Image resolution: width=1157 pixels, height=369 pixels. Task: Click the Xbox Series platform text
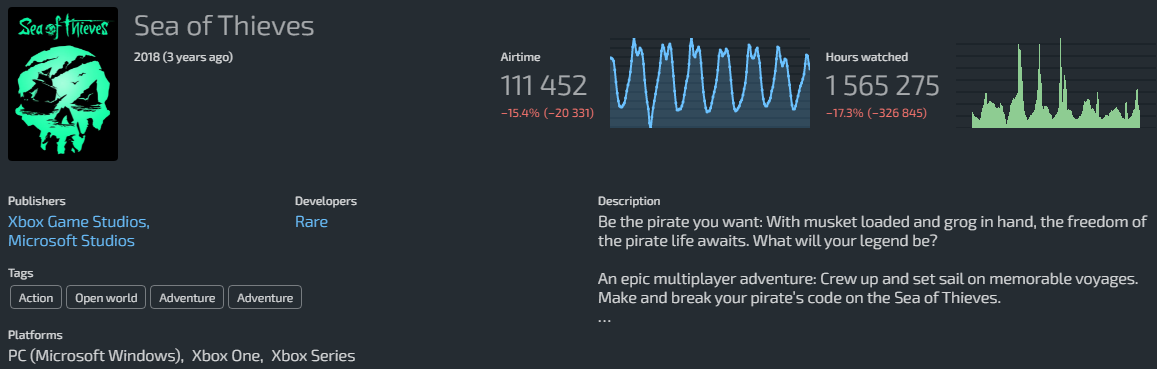(314, 356)
